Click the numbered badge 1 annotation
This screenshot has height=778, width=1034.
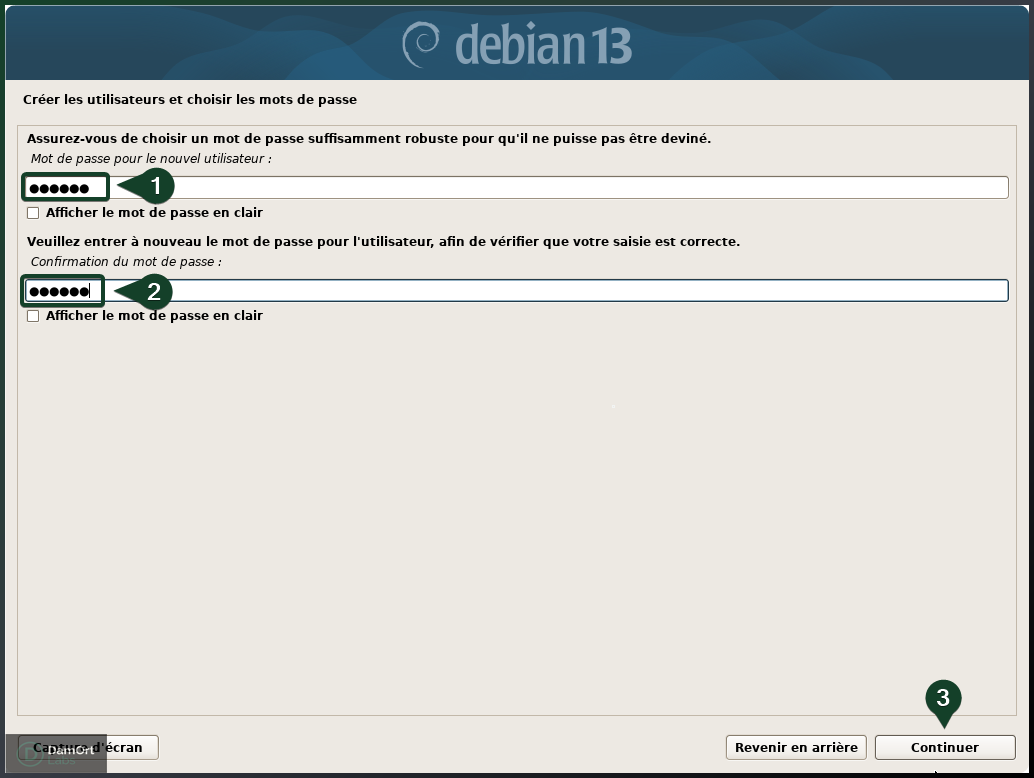(157, 185)
